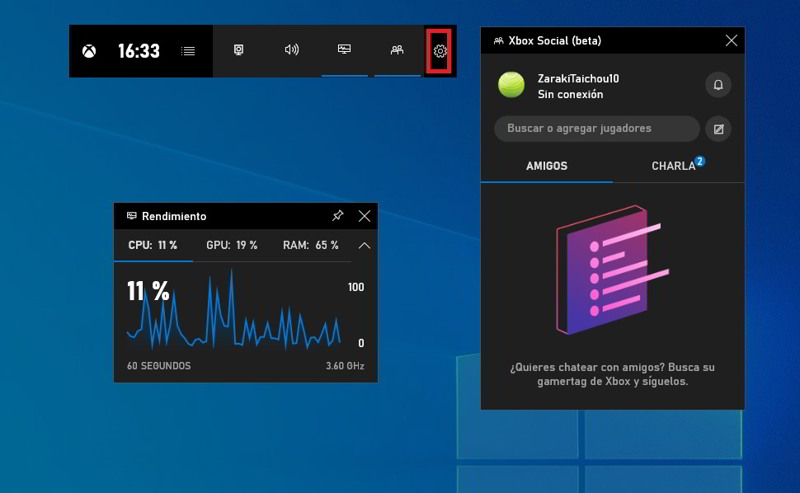Click the 'Buscar o agregar jugadores' field
800x493 pixels.
coord(596,128)
